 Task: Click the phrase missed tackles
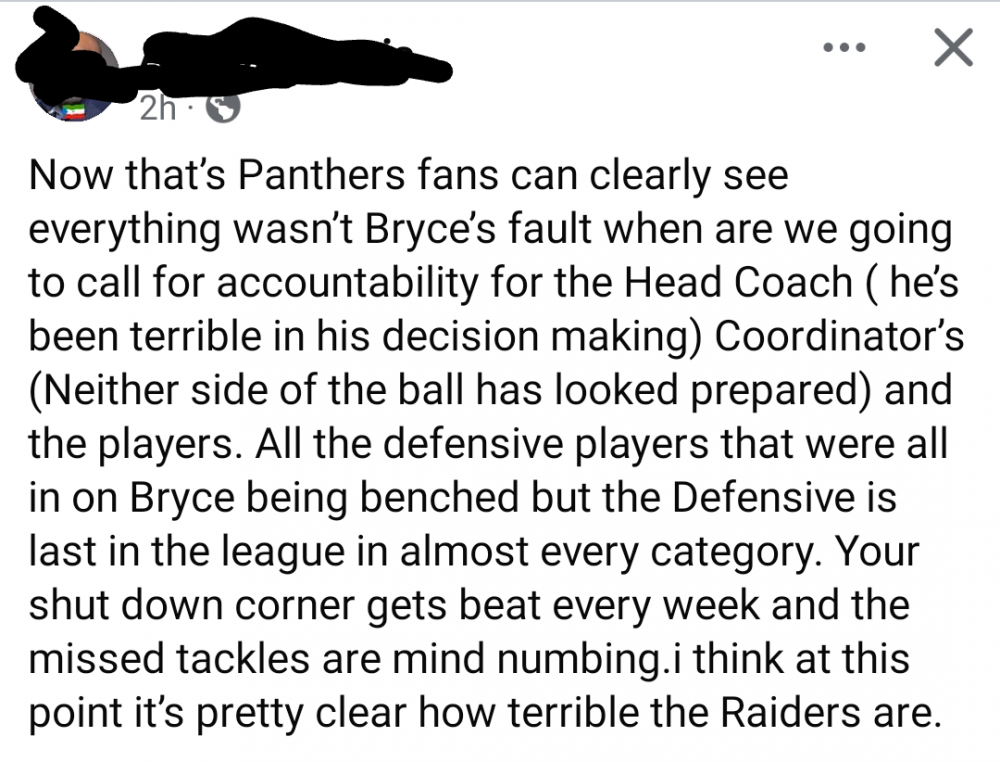[142, 660]
